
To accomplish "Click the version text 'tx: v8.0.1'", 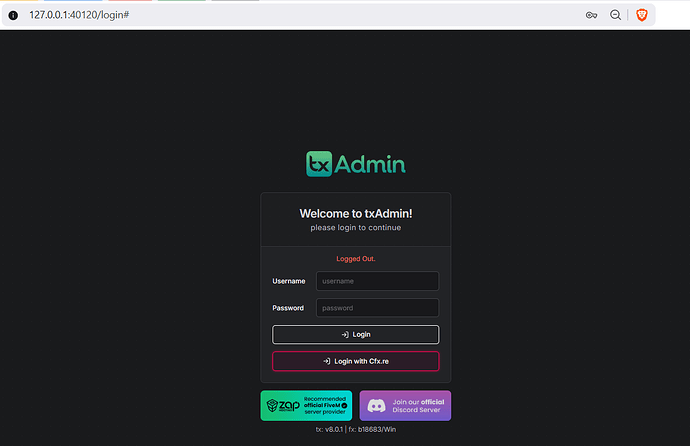I will [329, 429].
